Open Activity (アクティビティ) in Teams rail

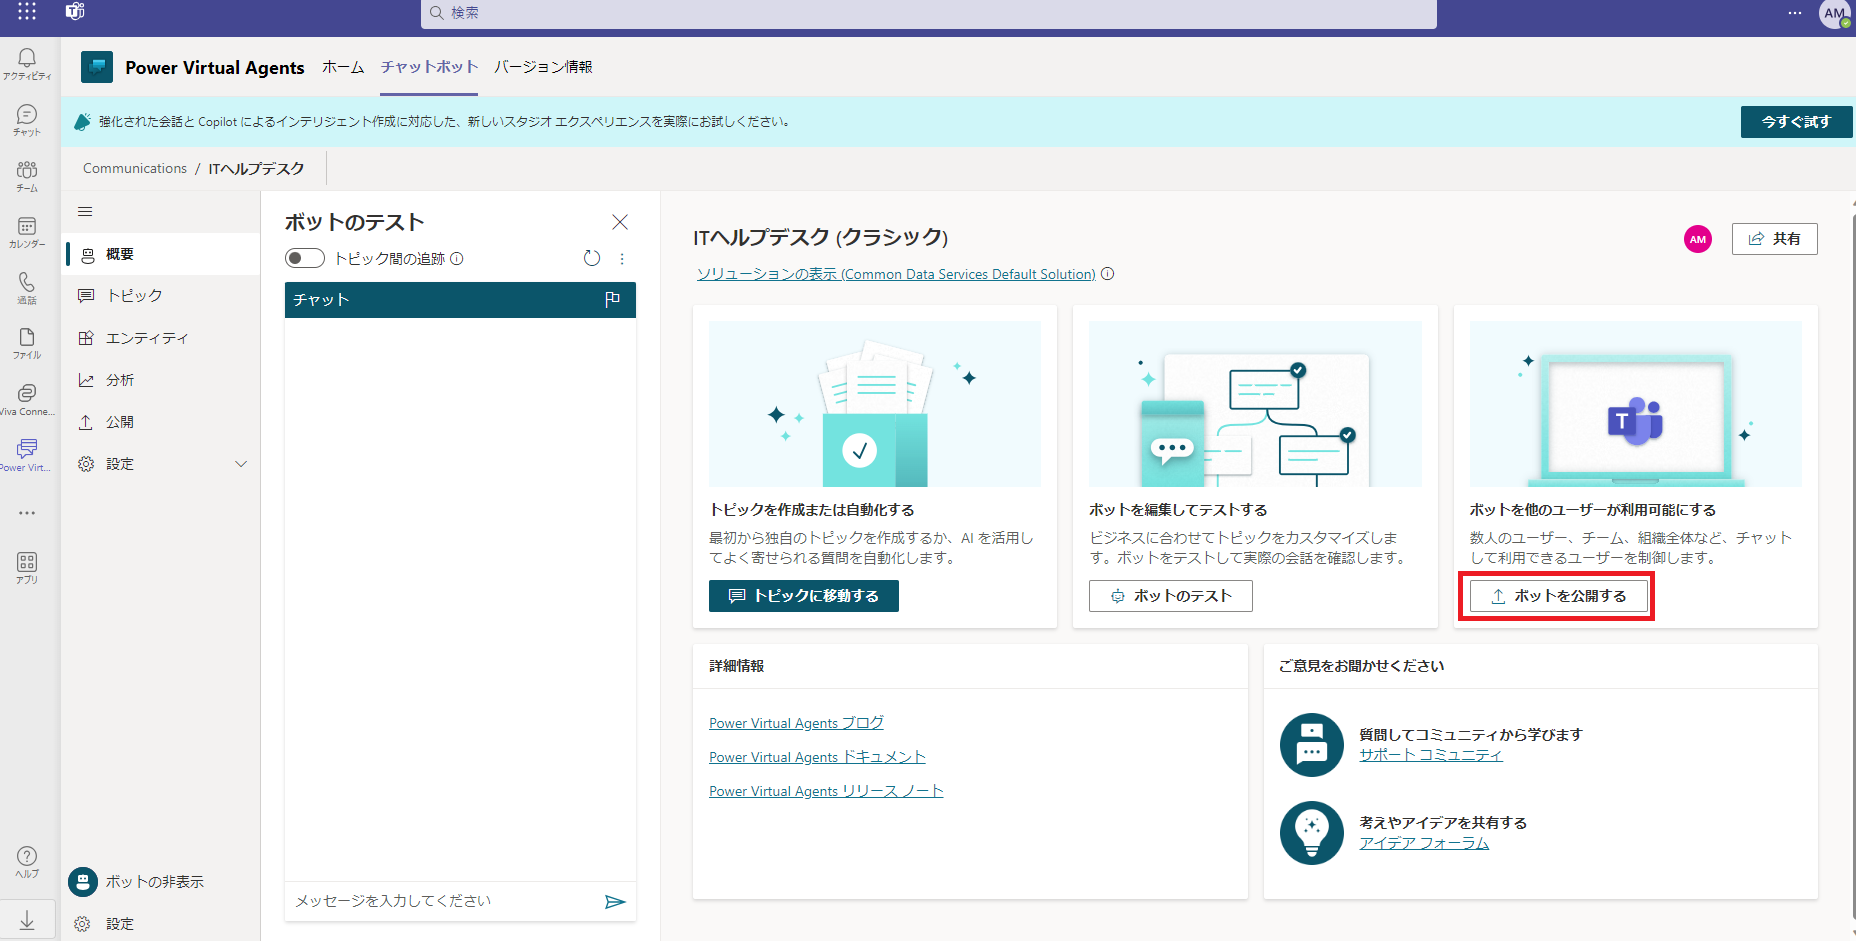pos(27,64)
